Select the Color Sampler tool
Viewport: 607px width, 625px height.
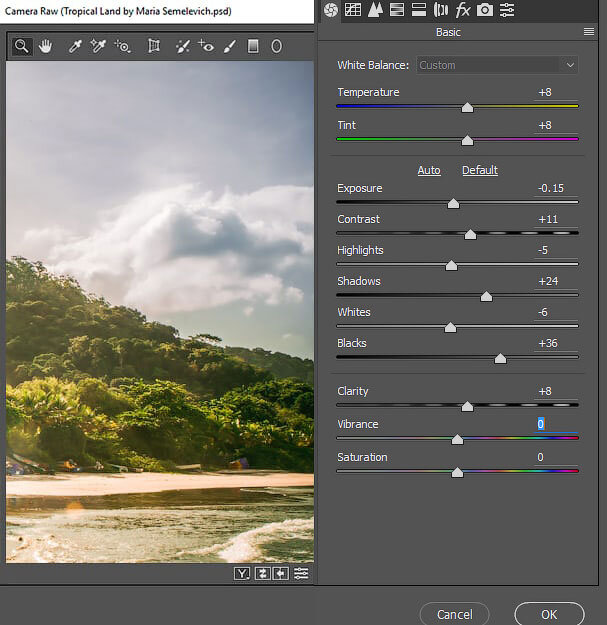coord(98,46)
